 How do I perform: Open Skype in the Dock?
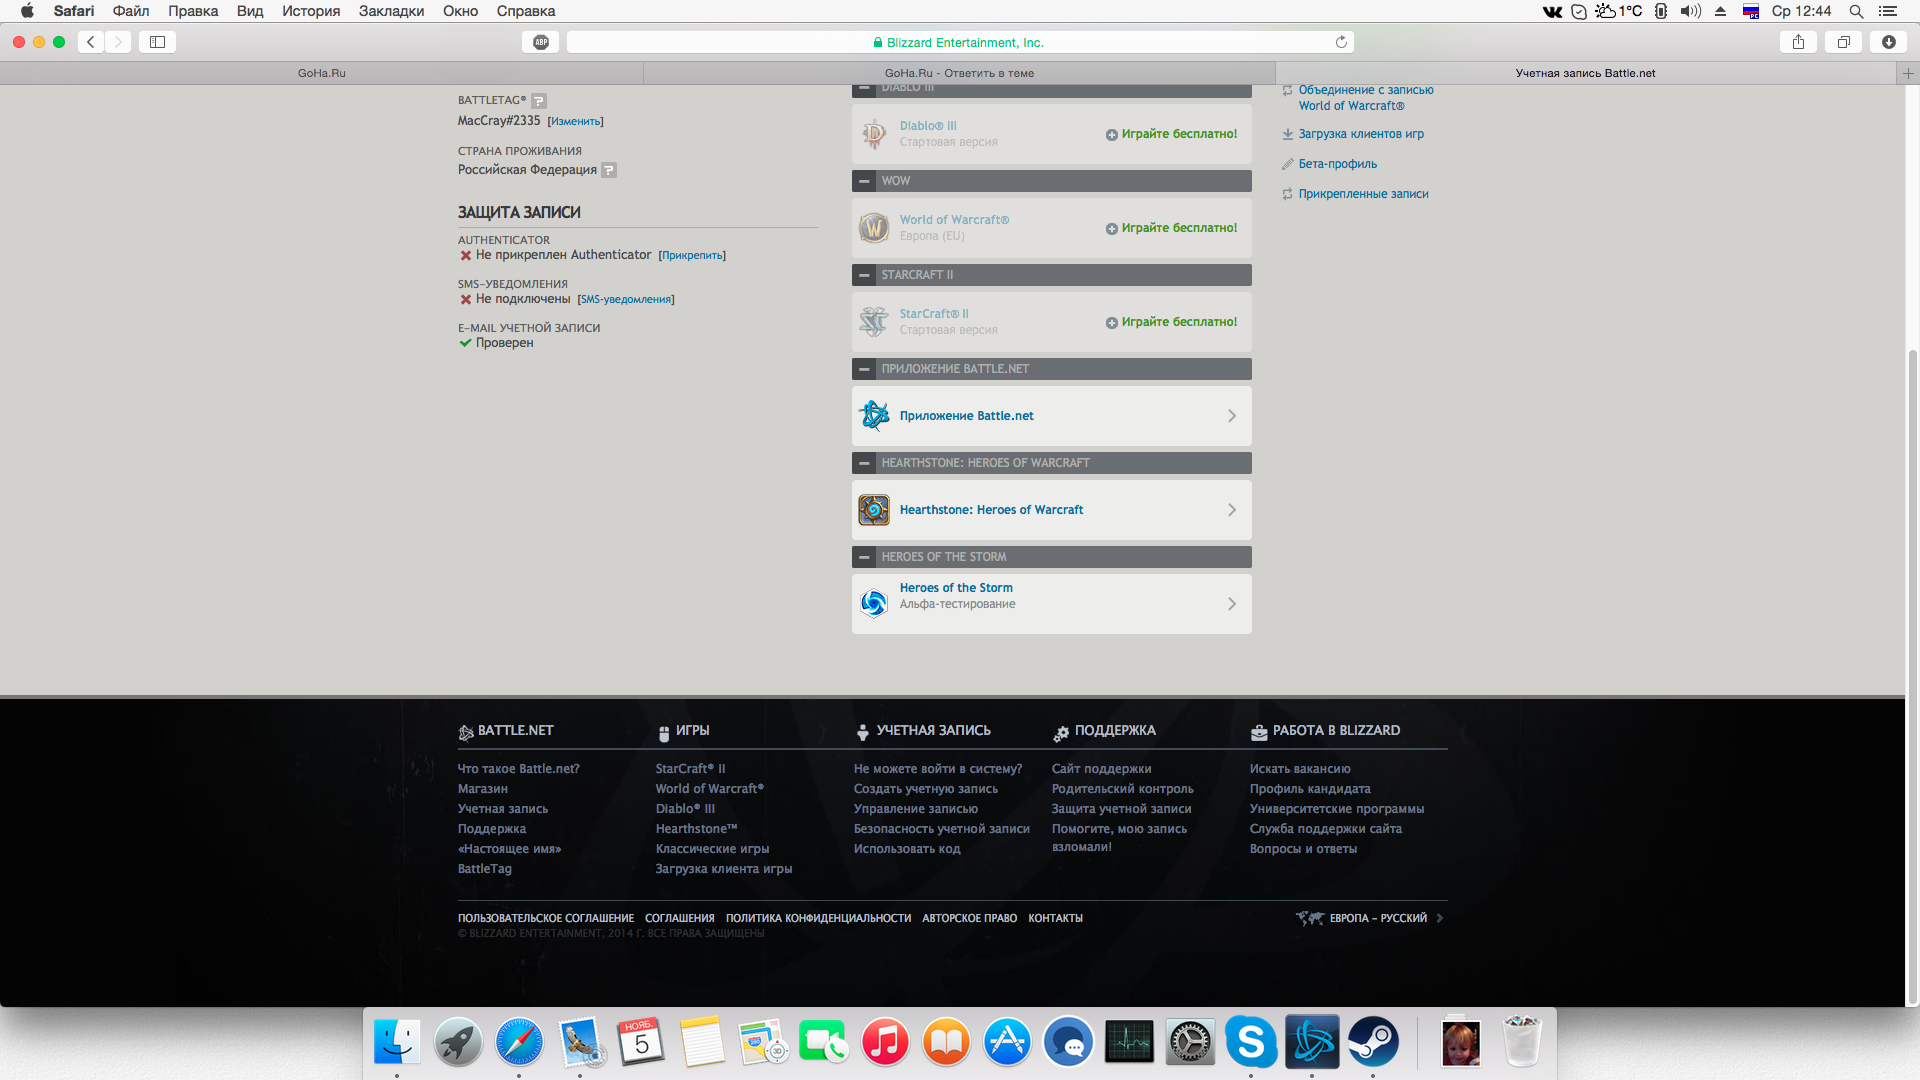pos(1251,1042)
